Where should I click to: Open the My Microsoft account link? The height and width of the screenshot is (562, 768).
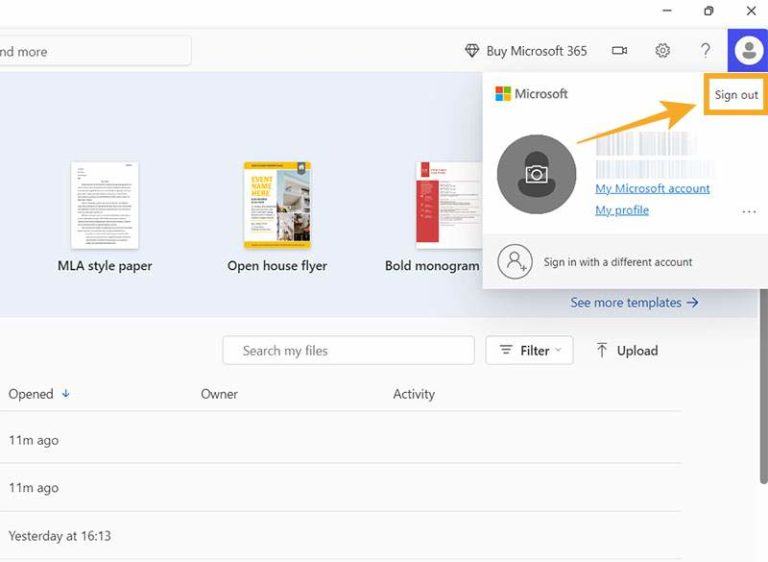(x=652, y=188)
